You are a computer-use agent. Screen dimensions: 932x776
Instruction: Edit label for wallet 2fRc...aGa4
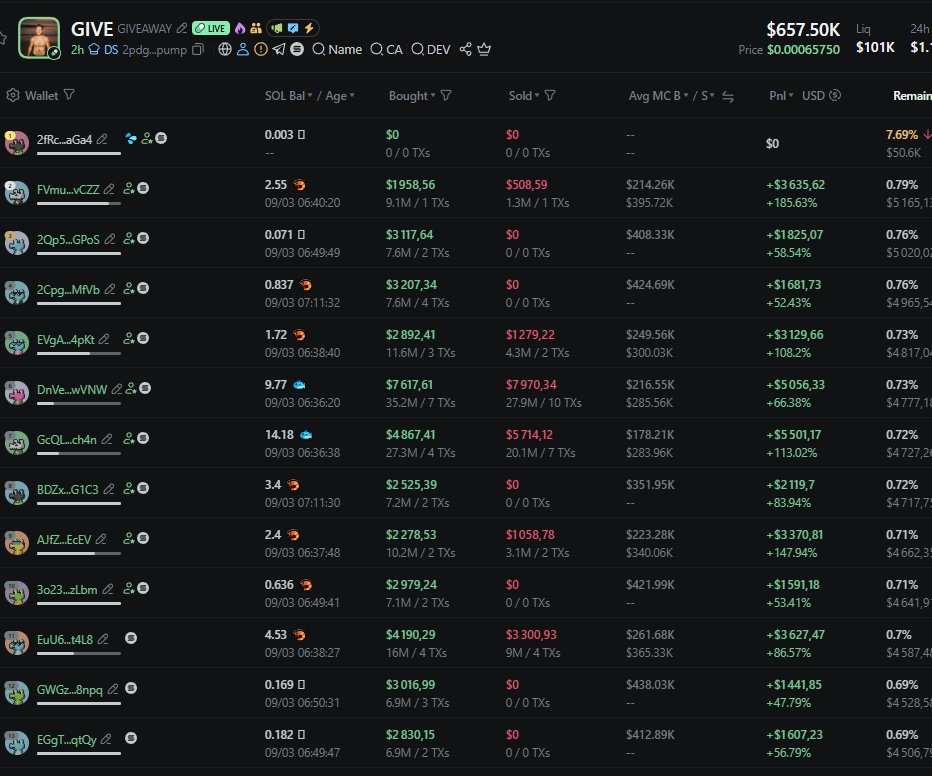(x=102, y=139)
